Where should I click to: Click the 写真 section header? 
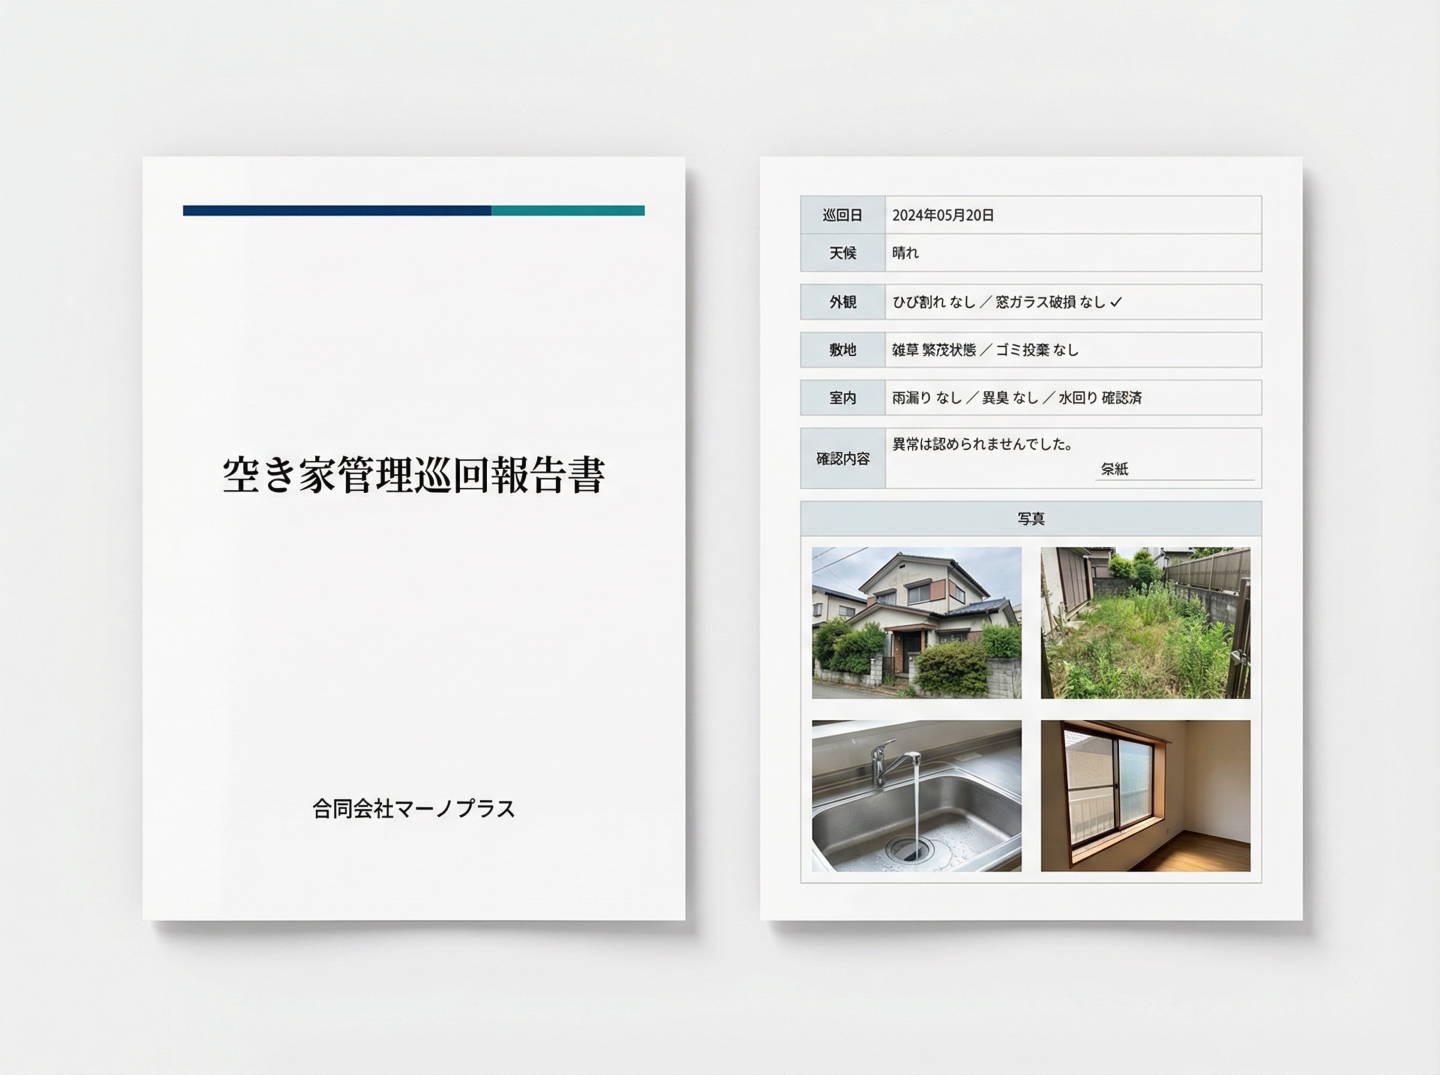pyautogui.click(x=1030, y=519)
